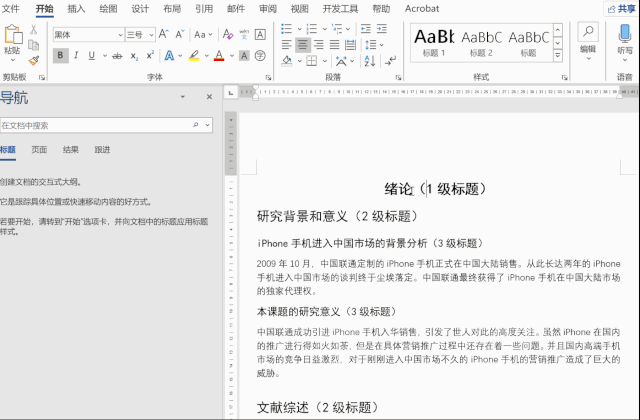Switch to the 审阅 ribbon tab
Screen dimensions: 640x420
click(x=268, y=9)
